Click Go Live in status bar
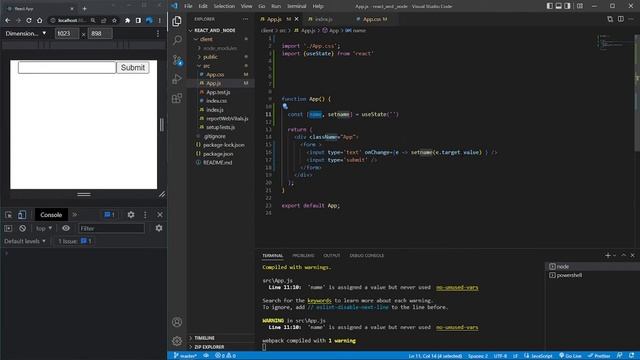This screenshot has height=360, width=640. [570, 356]
